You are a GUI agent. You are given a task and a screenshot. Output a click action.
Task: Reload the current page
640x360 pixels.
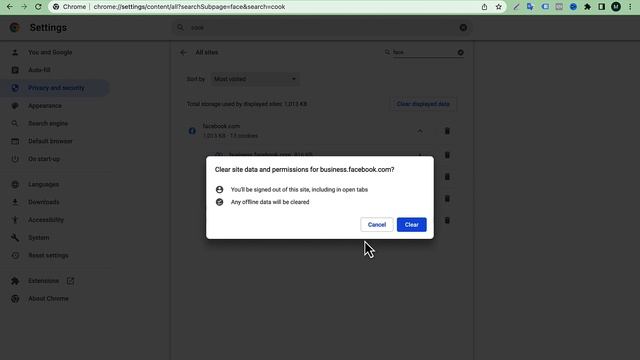pyautogui.click(x=38, y=7)
